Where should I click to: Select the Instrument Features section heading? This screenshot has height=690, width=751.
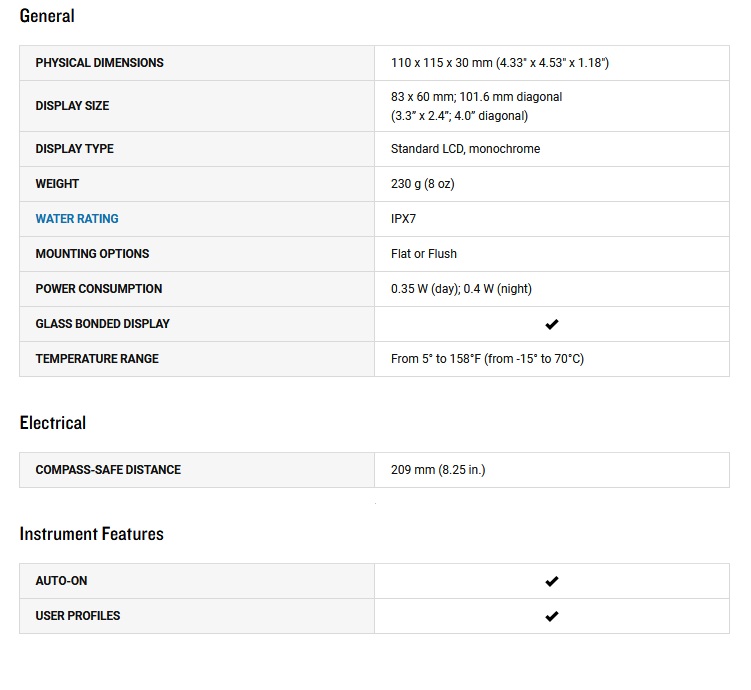tap(91, 534)
